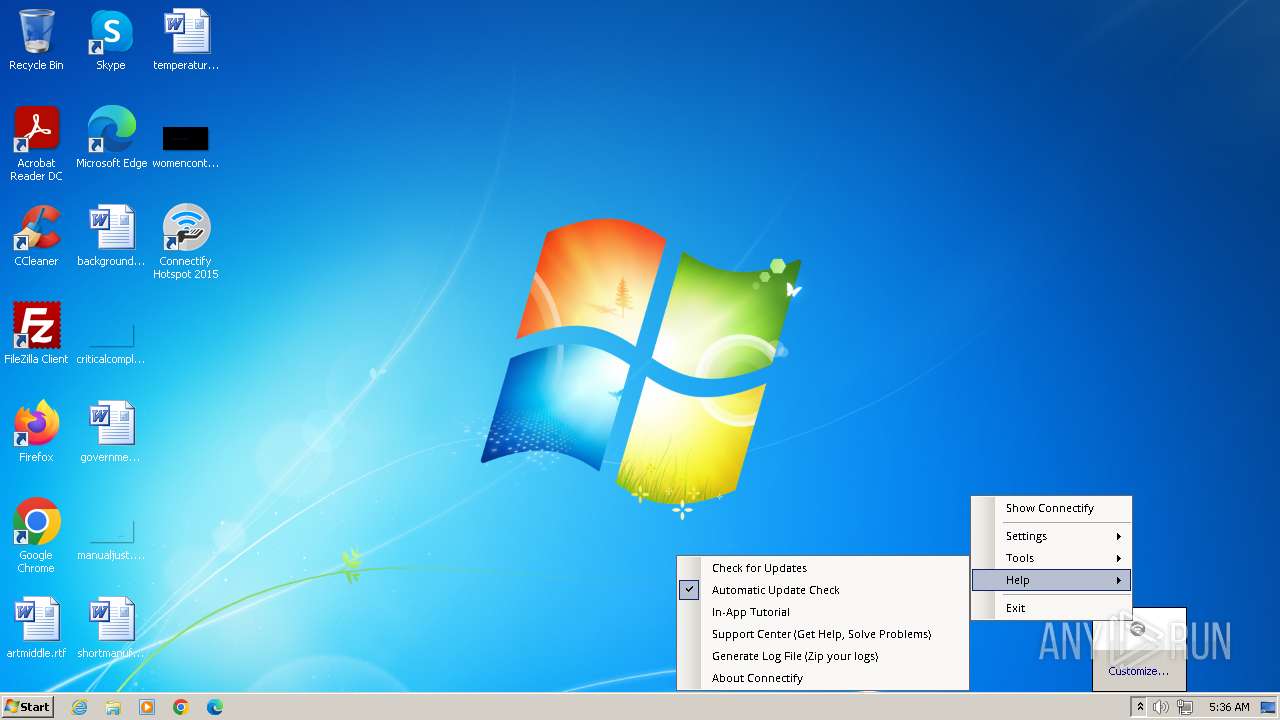This screenshot has width=1280, height=720.
Task: Select the highlighted Help menu entry
Action: pyautogui.click(x=1051, y=580)
